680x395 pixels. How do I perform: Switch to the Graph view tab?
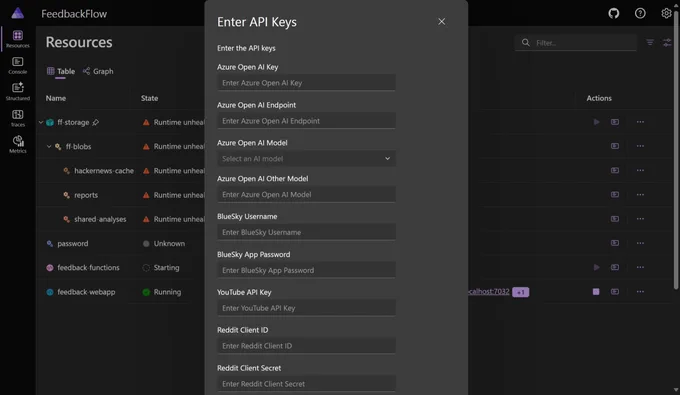point(98,71)
